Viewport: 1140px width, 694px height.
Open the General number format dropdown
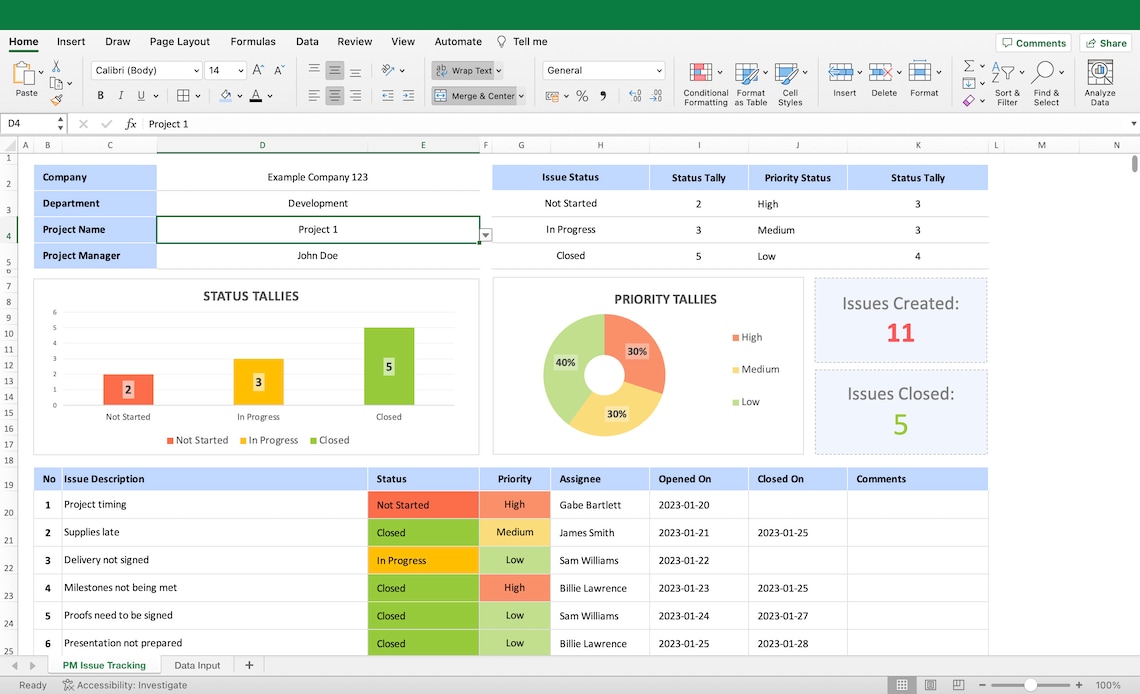coord(603,70)
